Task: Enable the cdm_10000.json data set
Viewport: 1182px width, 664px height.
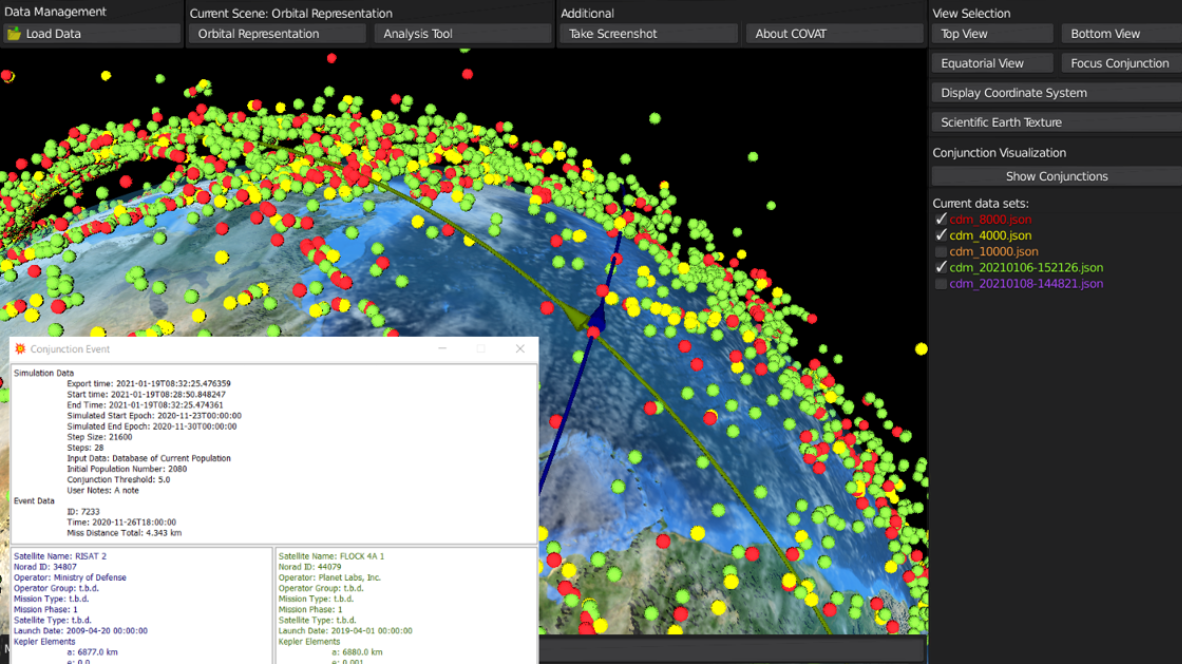Action: click(940, 251)
